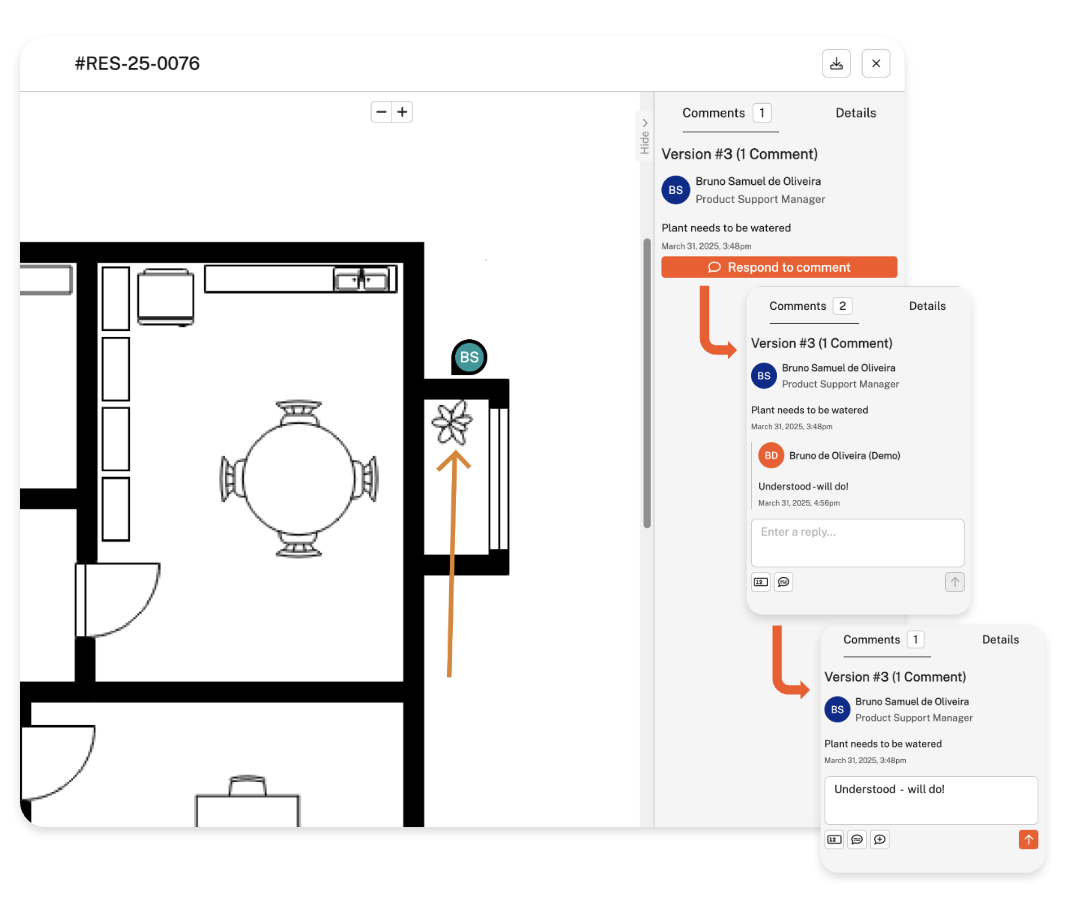The width and height of the screenshot is (1070, 902).
Task: Click the speech bubble icon under 'Enter a reply...'
Action: point(784,582)
